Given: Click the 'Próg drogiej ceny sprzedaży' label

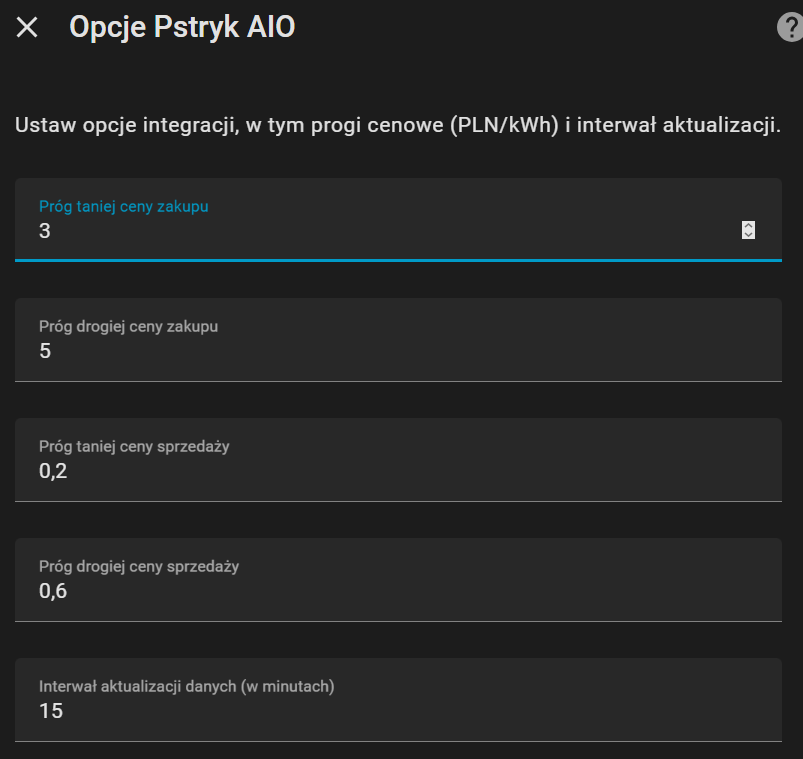Looking at the screenshot, I should tap(139, 566).
